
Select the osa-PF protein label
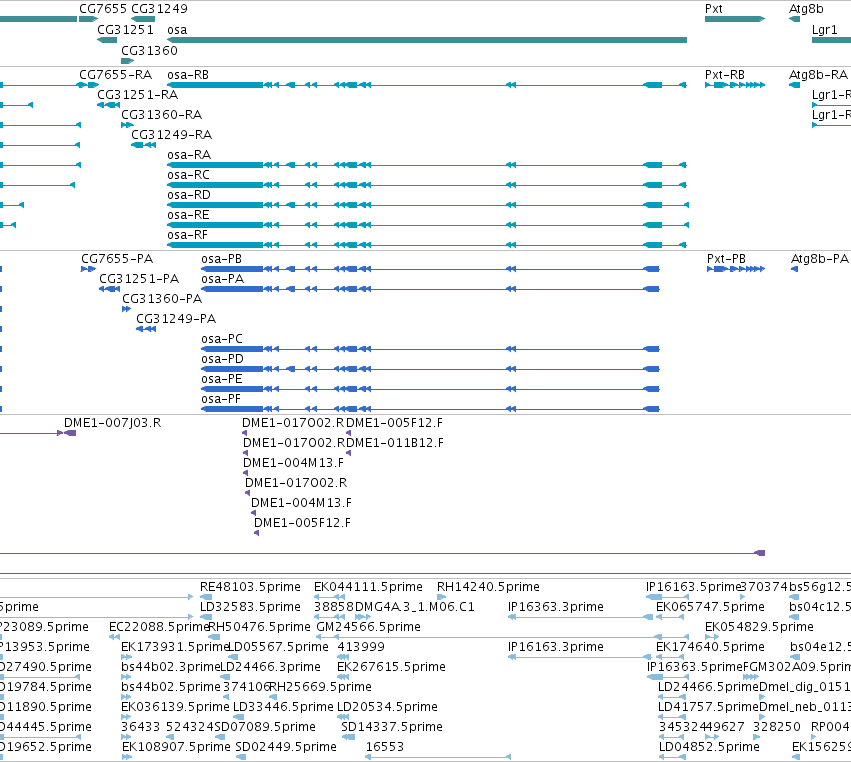coord(221,399)
